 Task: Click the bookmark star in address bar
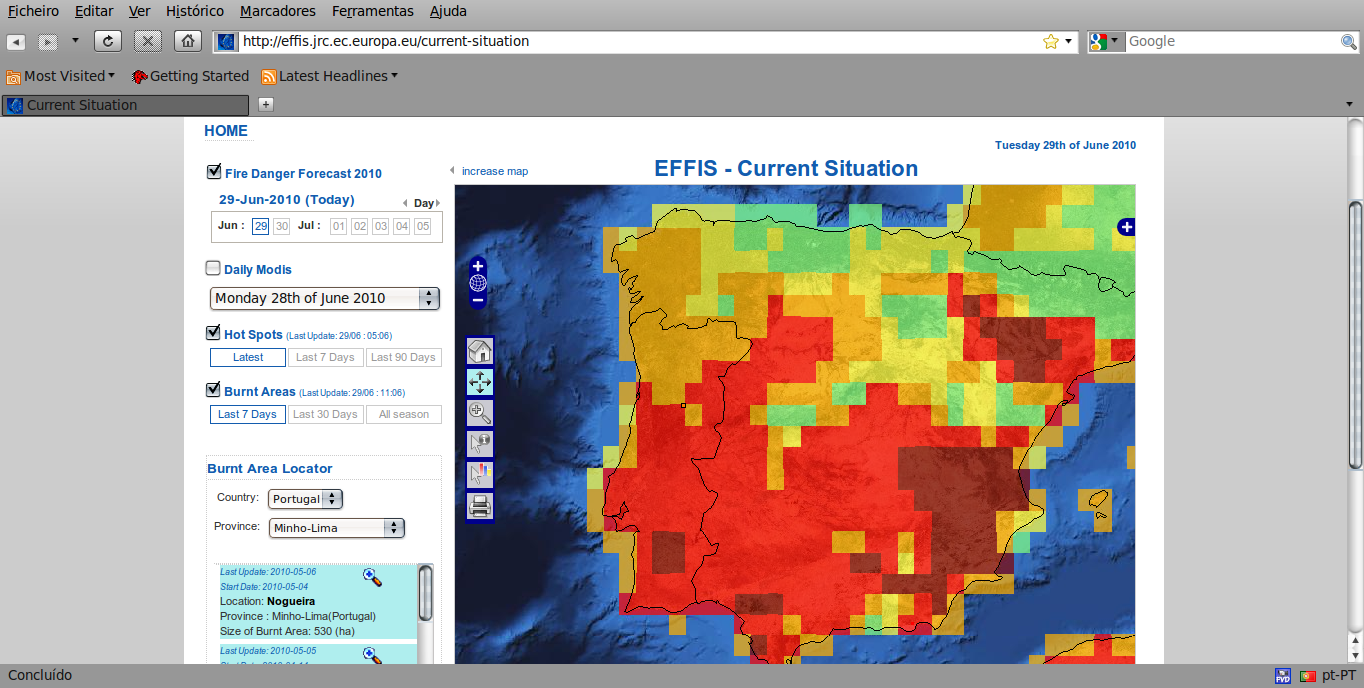point(1051,42)
